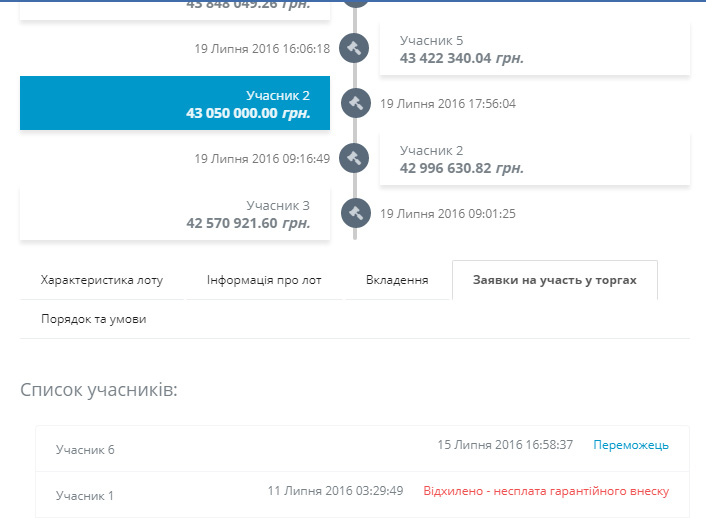Click gavel icon at 17:56:04 bid

[355, 103]
